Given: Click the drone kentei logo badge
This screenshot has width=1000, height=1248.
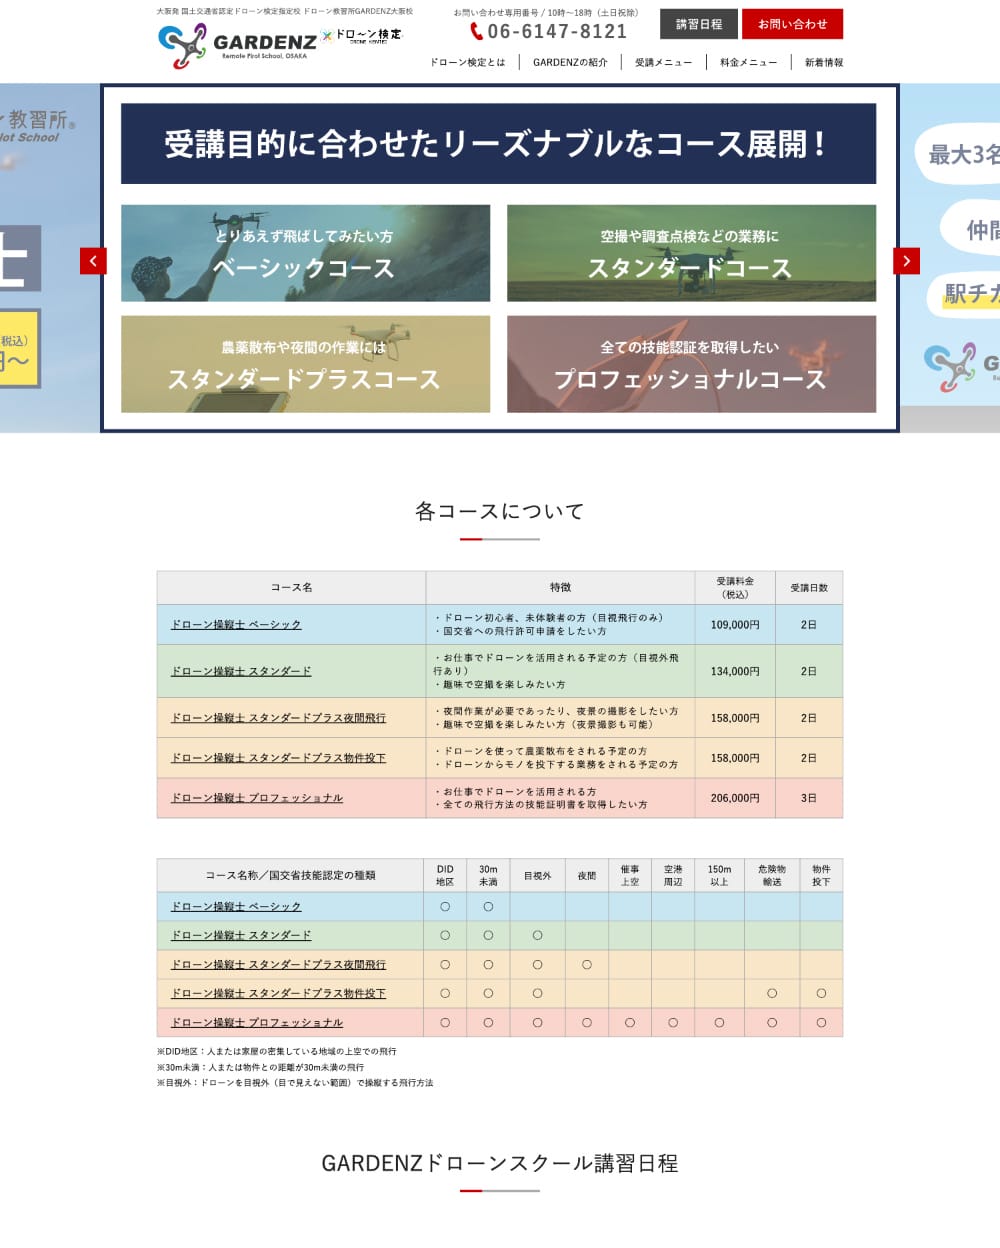Looking at the screenshot, I should [362, 36].
